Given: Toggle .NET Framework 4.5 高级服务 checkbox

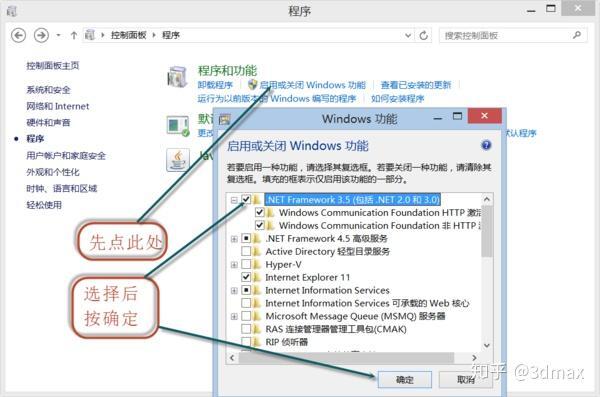Looking at the screenshot, I should pos(246,239).
